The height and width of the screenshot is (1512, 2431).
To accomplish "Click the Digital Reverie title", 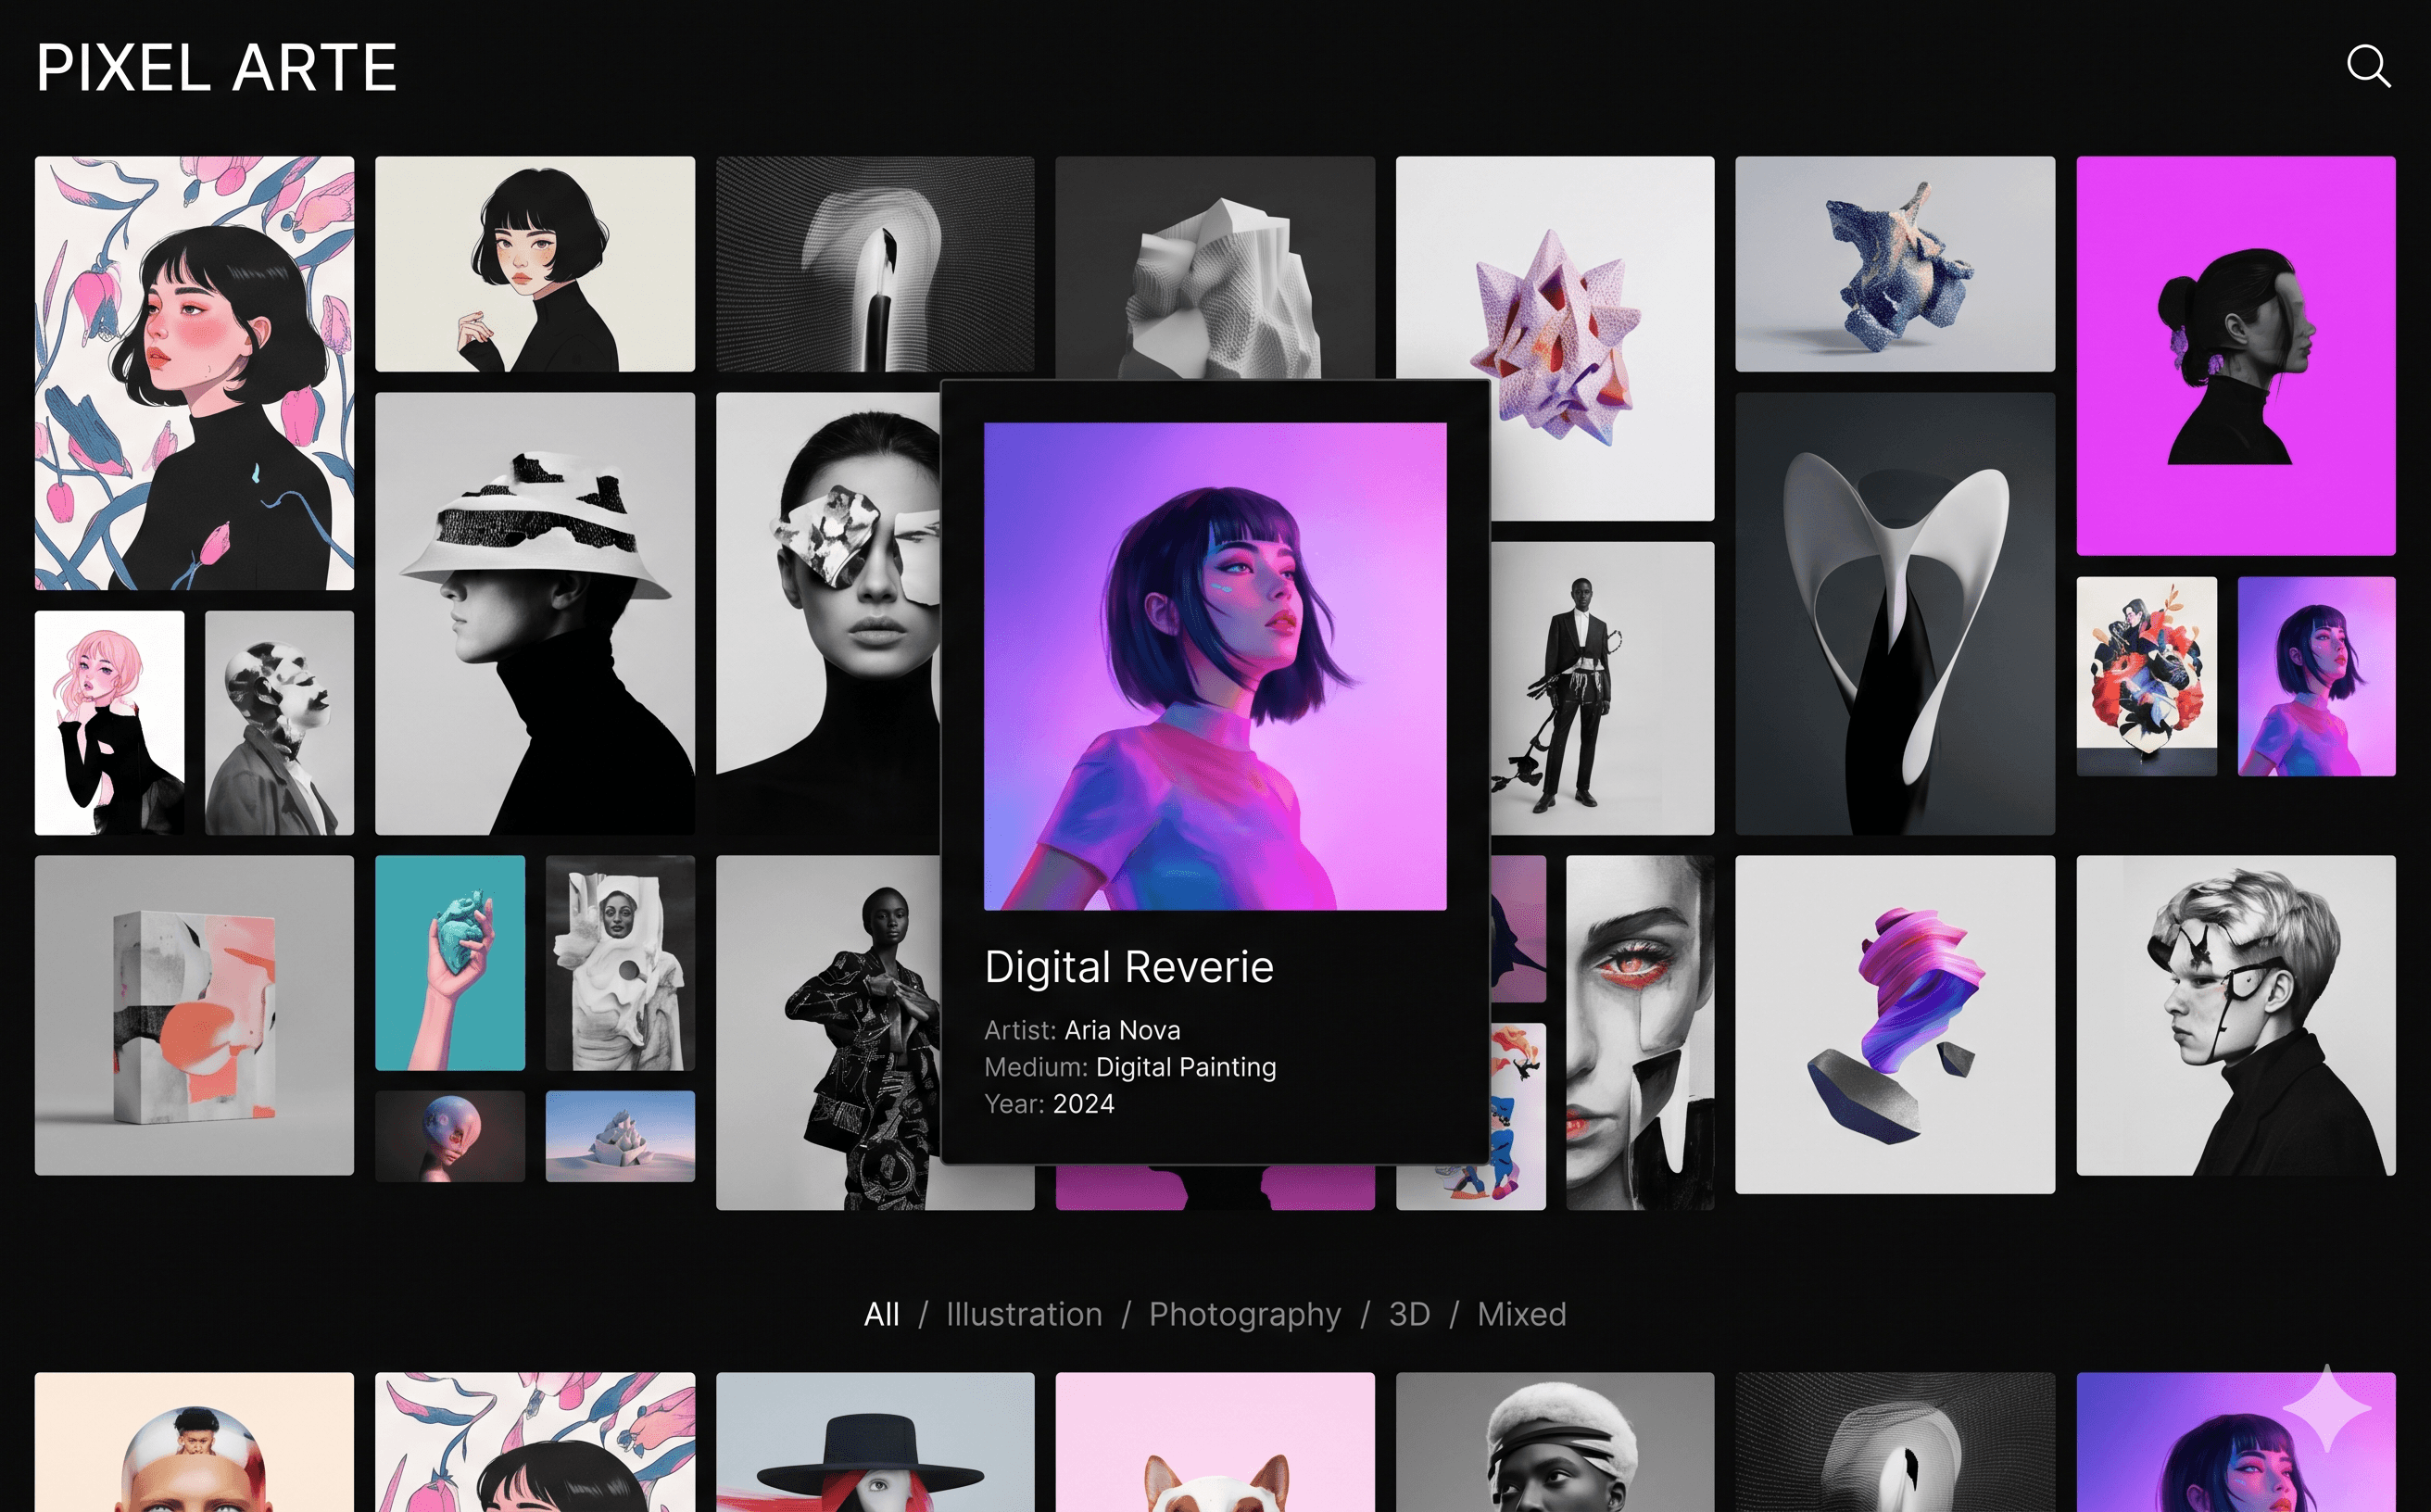I will (x=1129, y=967).
